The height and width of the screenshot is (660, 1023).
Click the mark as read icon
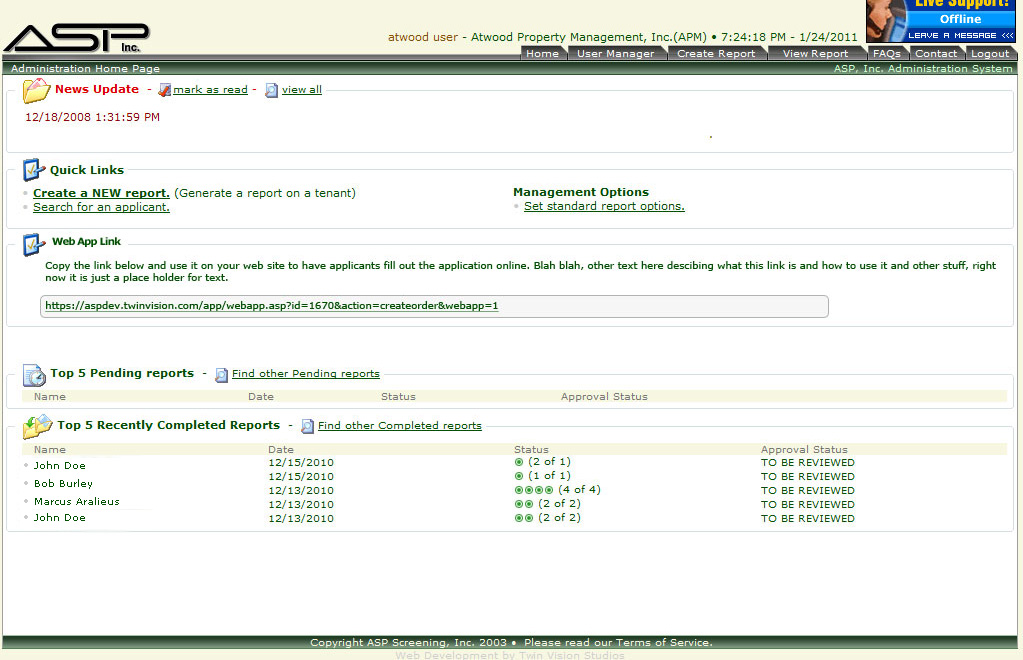[164, 90]
